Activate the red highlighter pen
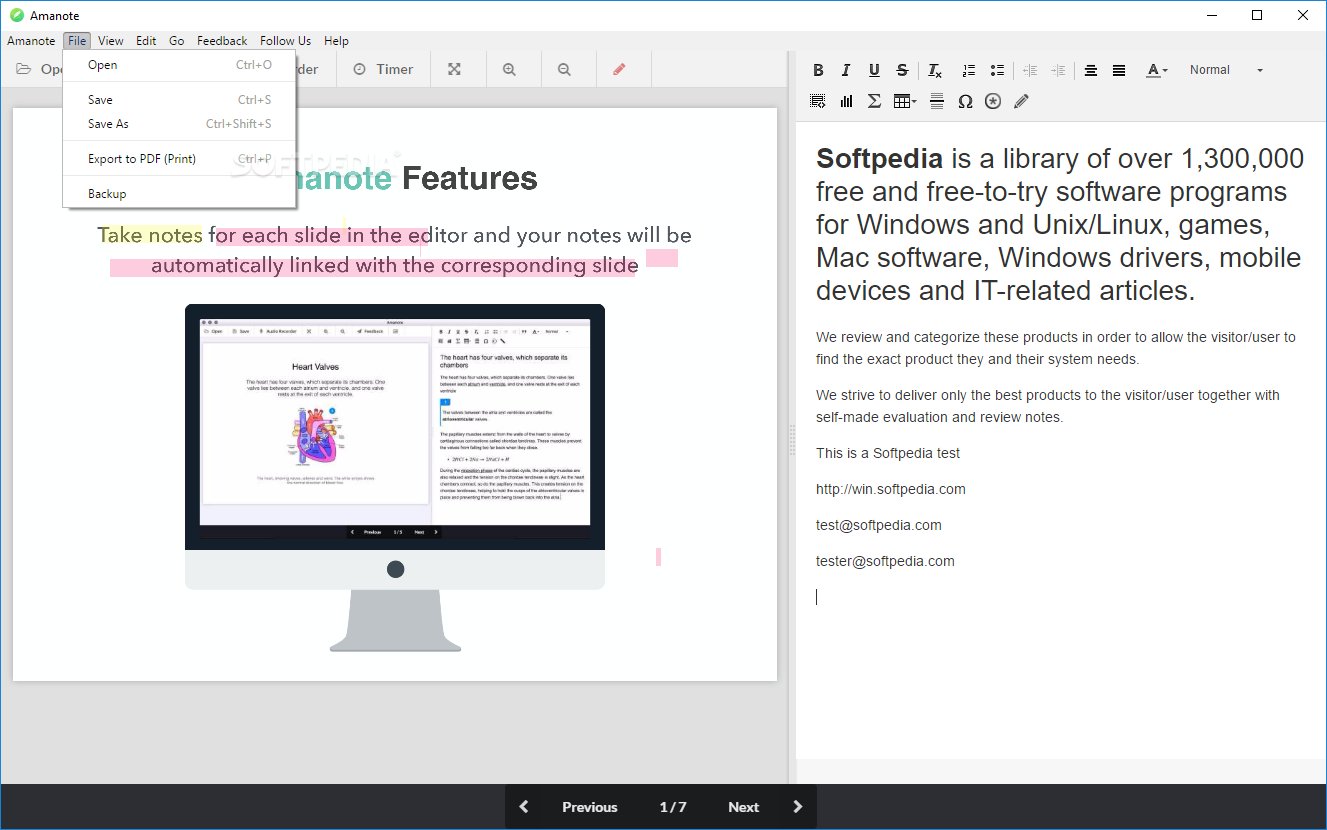 (619, 69)
